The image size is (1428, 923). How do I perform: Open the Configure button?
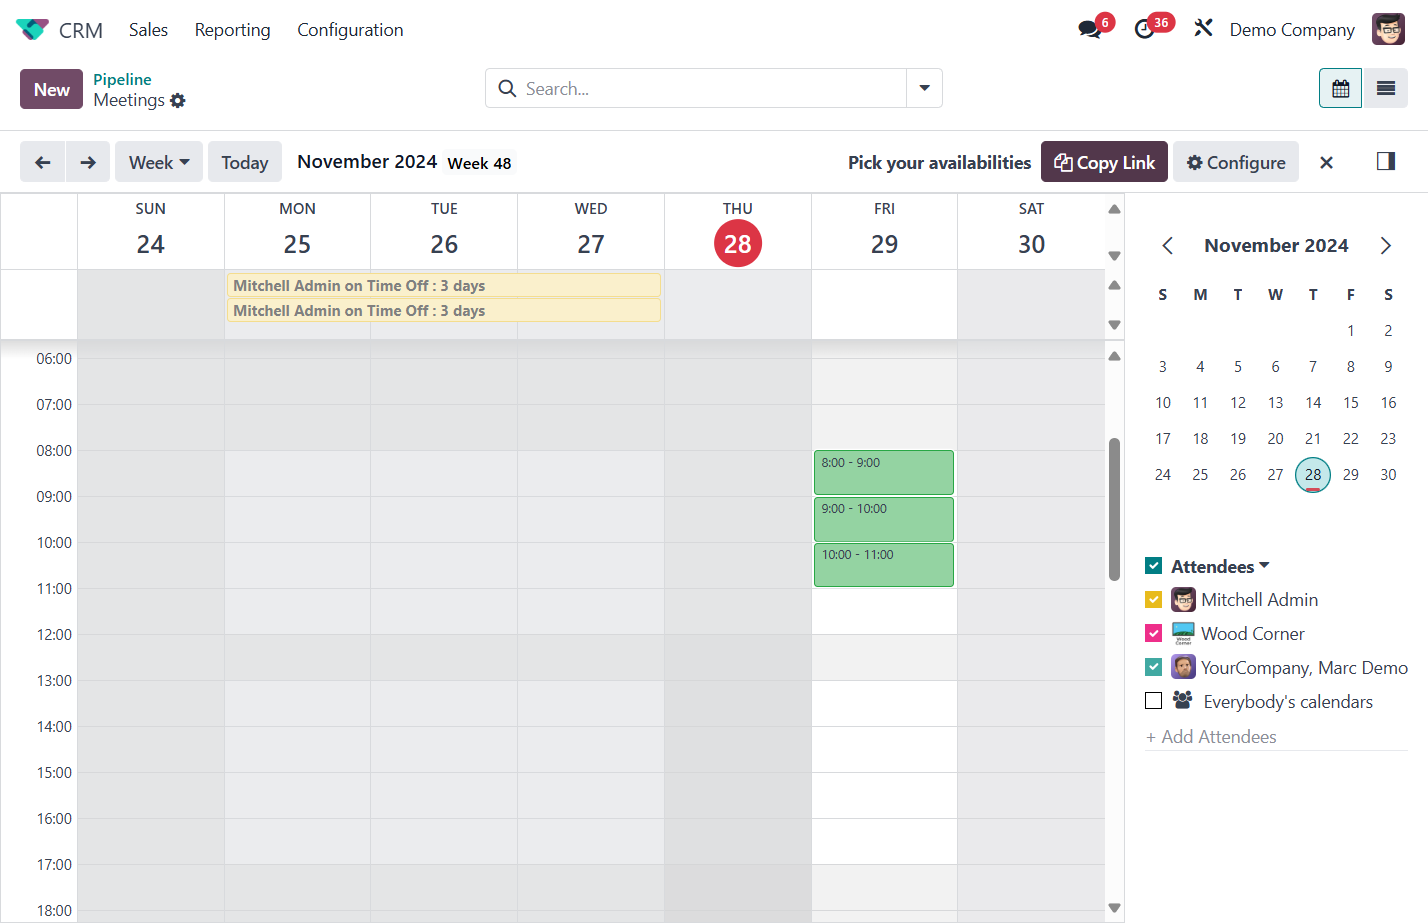click(1236, 162)
